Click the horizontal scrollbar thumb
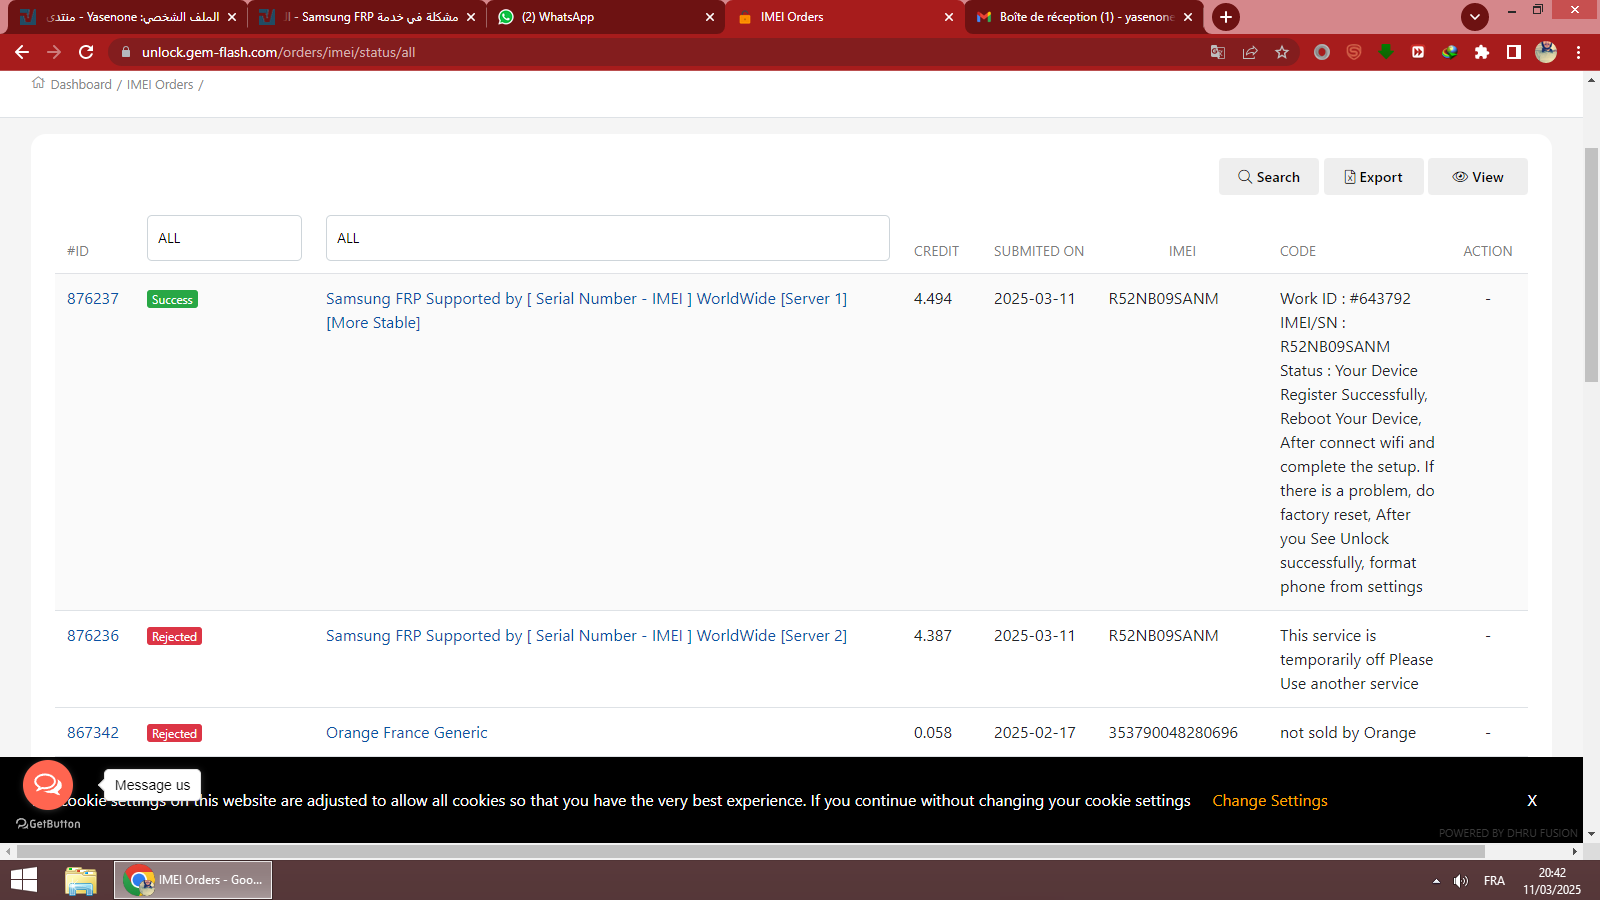Viewport: 1600px width, 900px height. [x=750, y=852]
